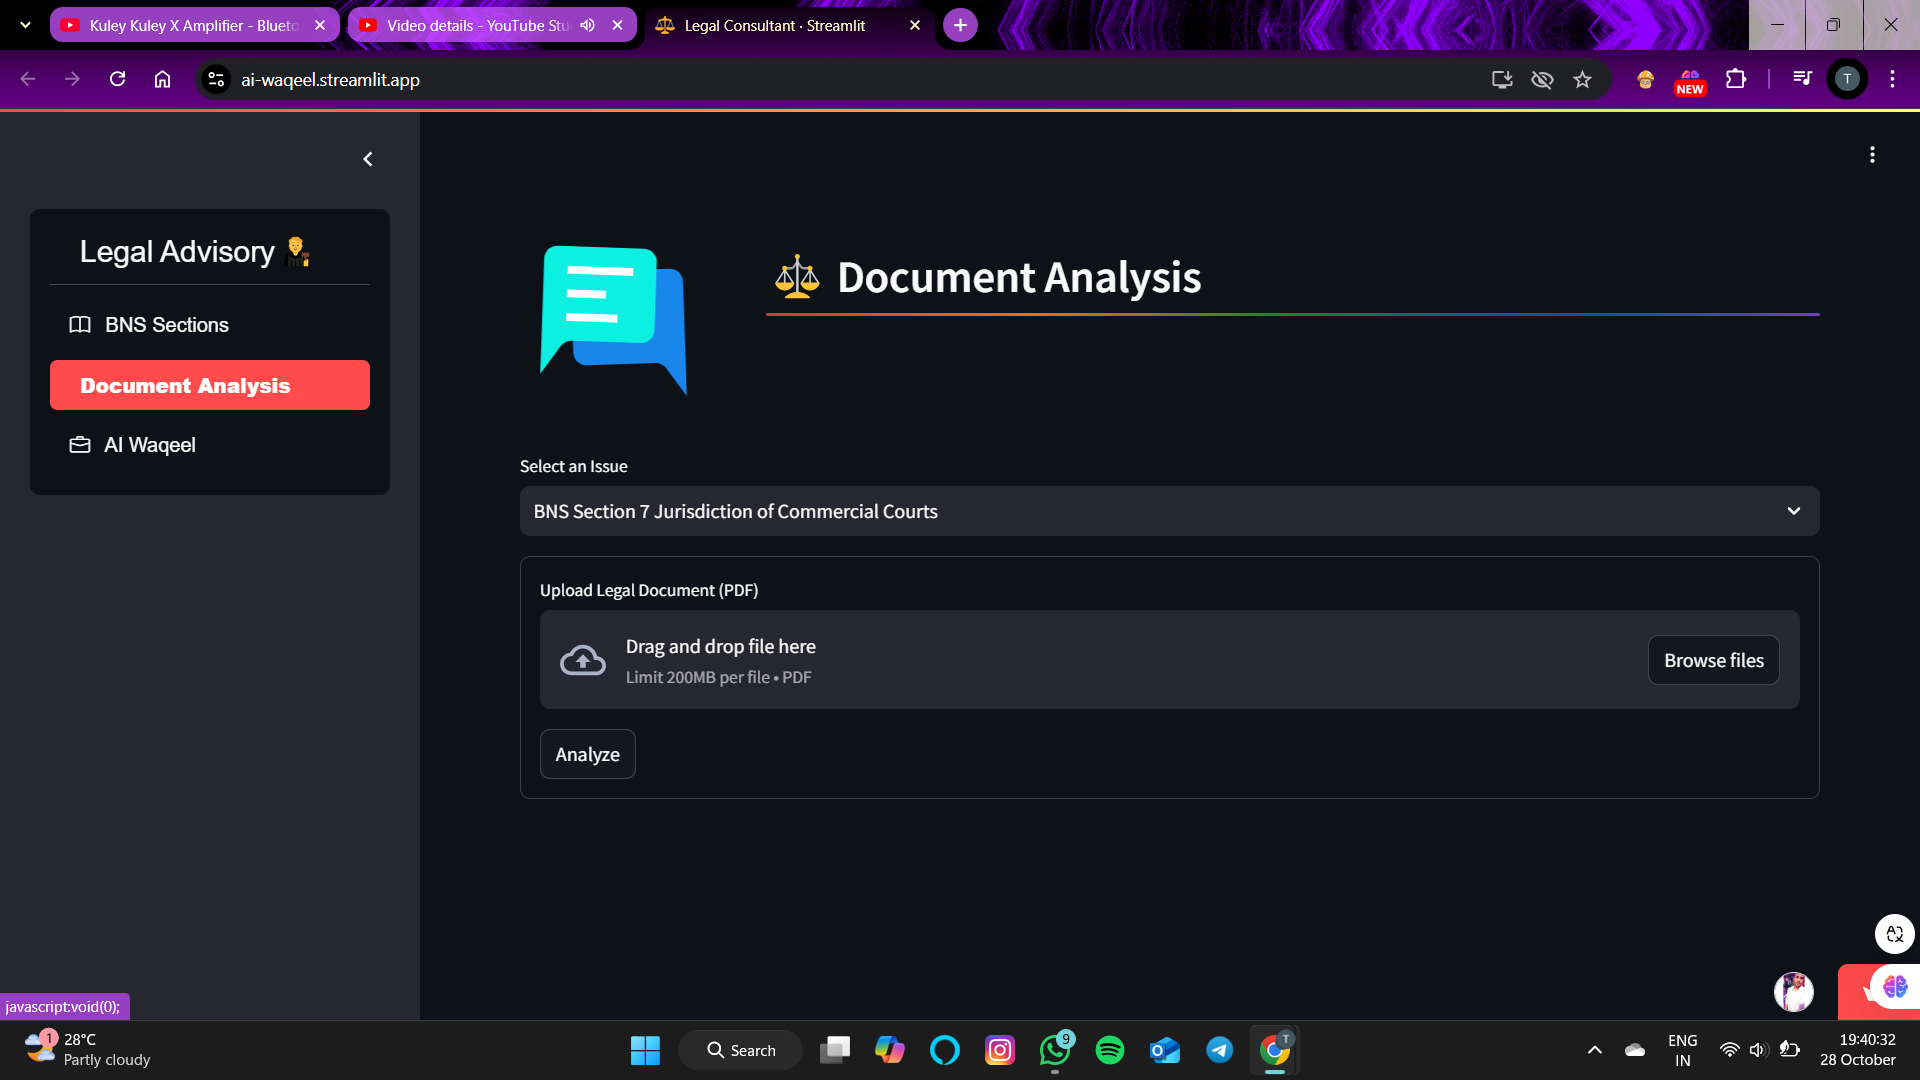The image size is (1920, 1080).
Task: Open the Streamlit three-dot app menu
Action: [x=1872, y=155]
